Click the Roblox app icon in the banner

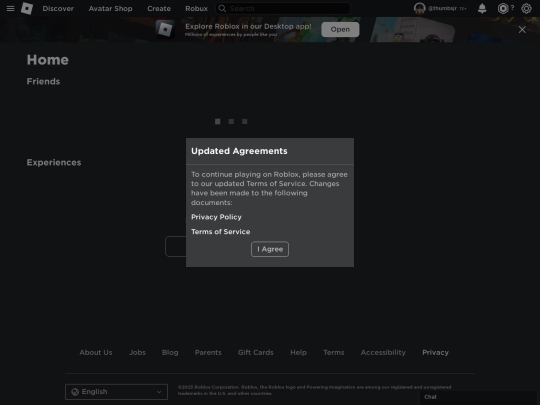165,29
